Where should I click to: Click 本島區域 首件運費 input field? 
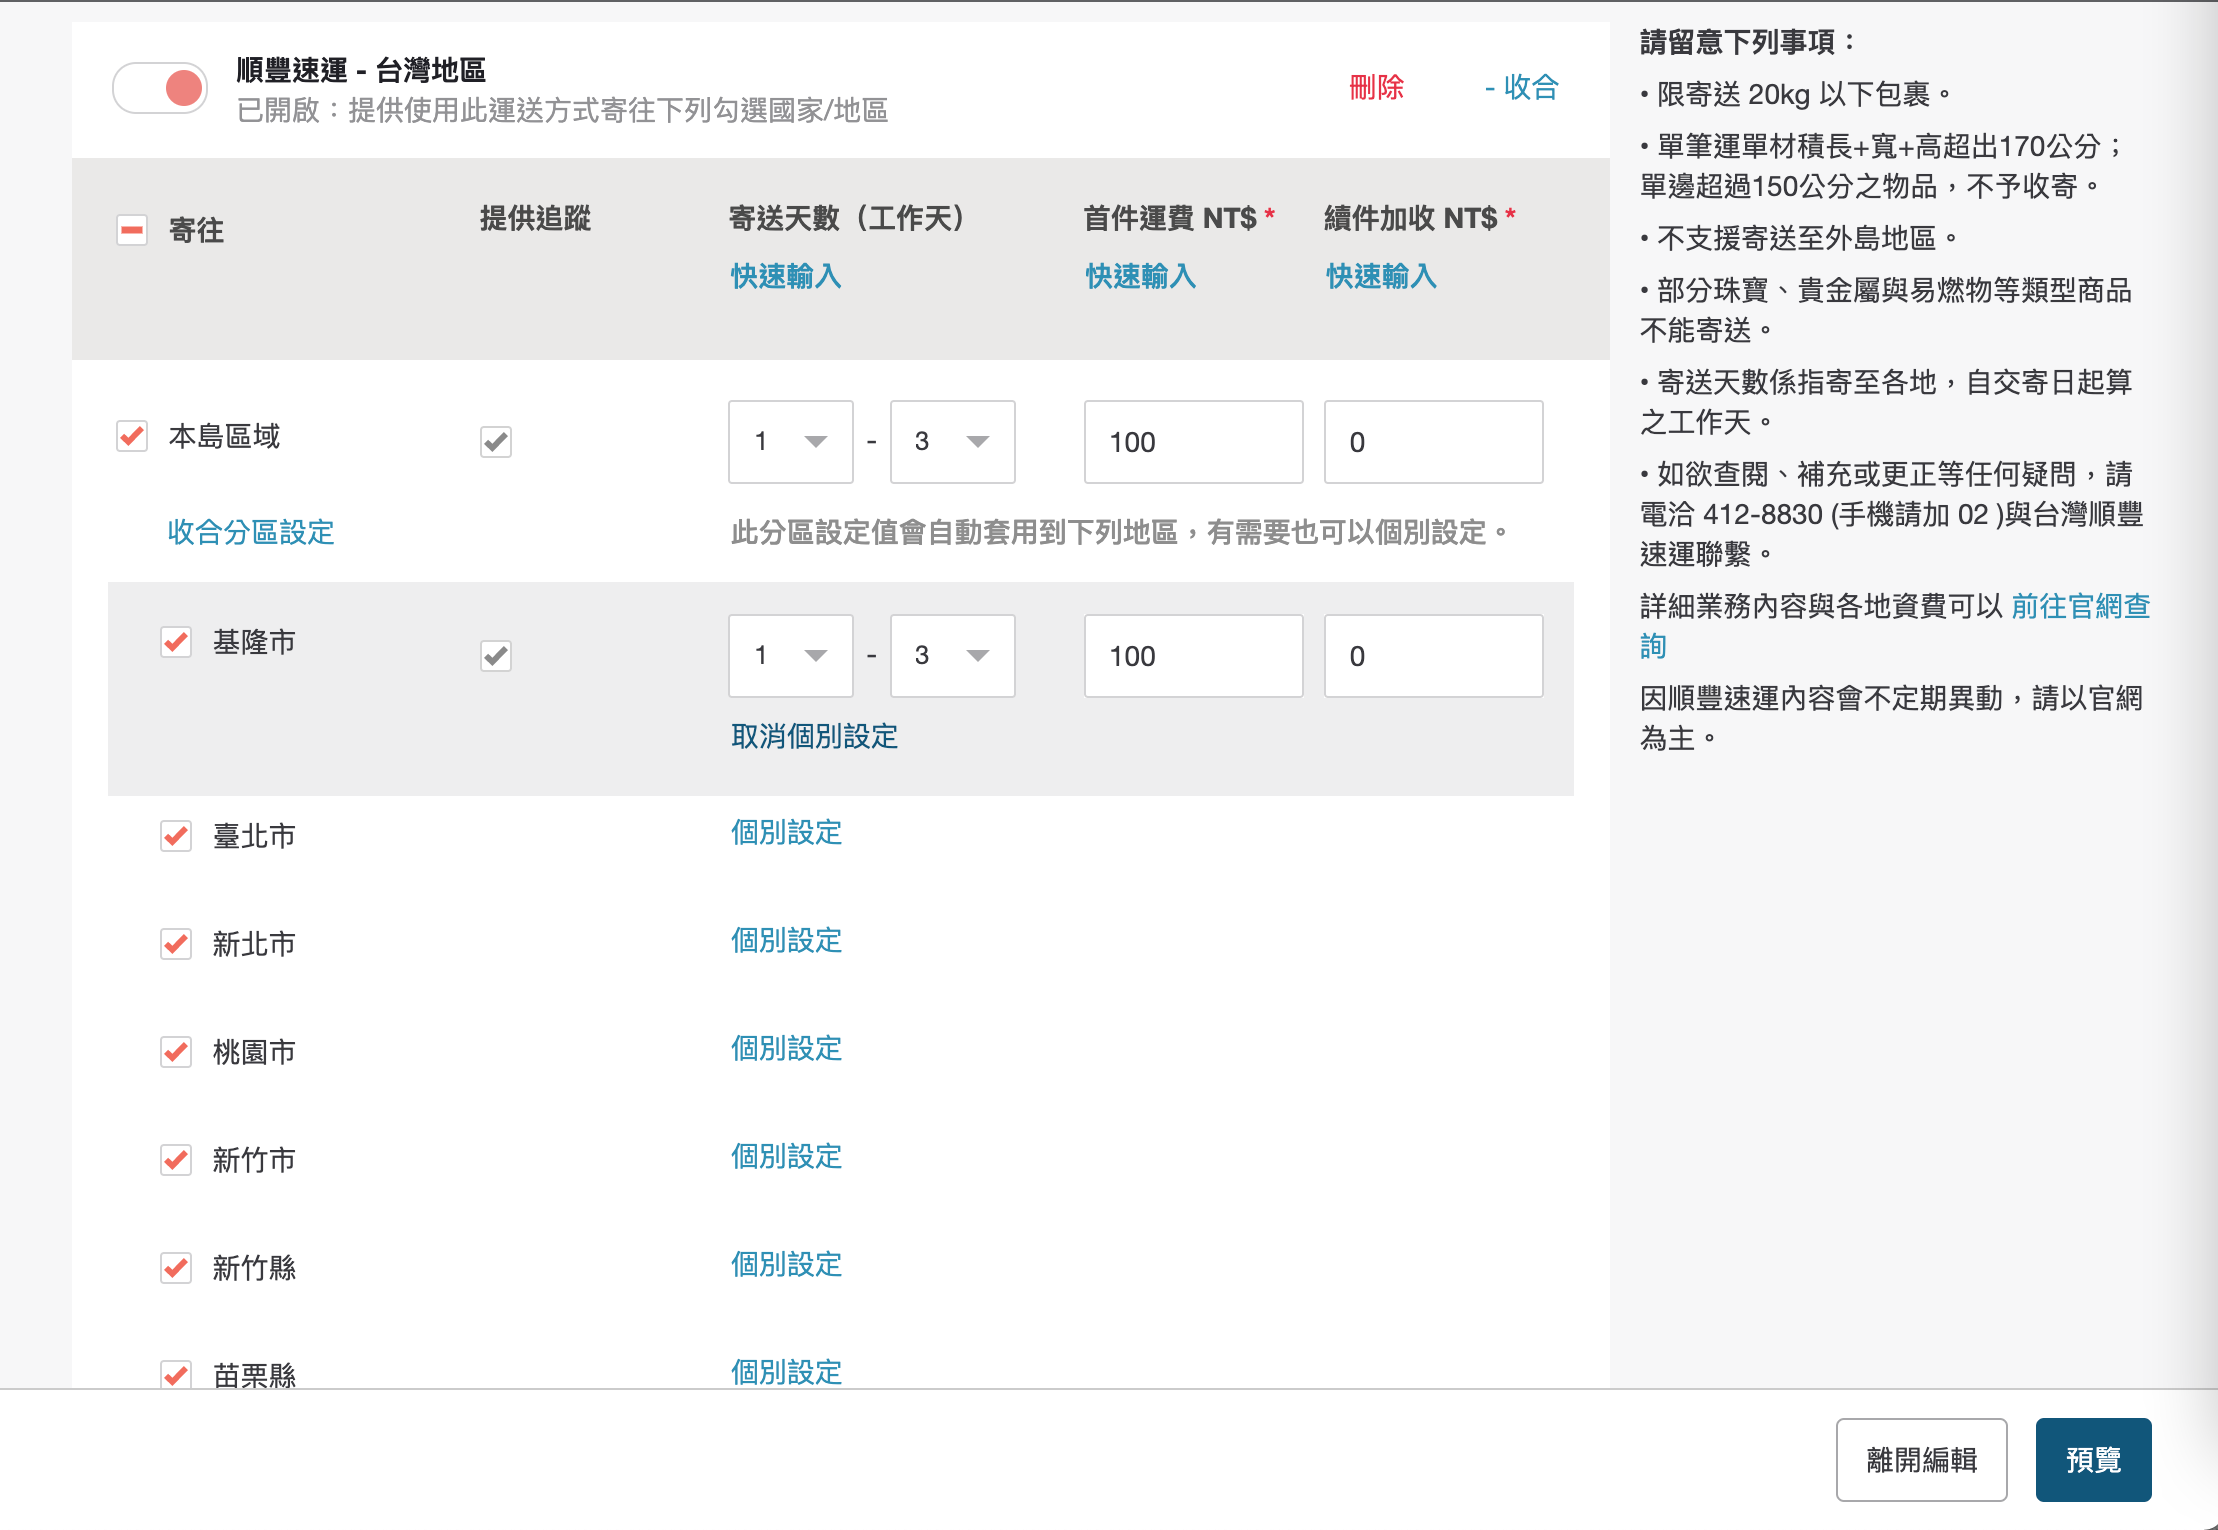click(x=1194, y=442)
